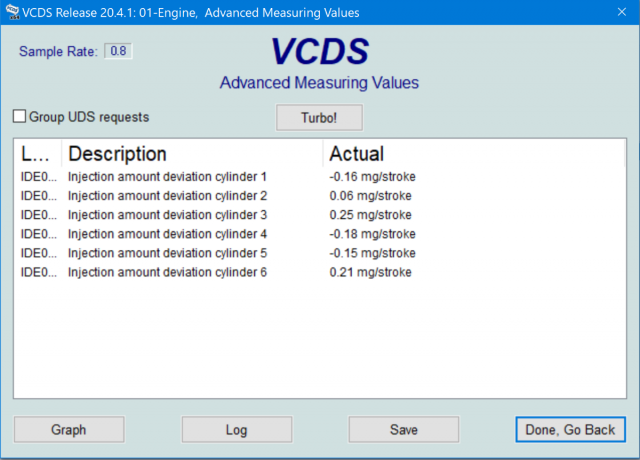Click Done, Go Back button
Screen dimensions: 640x460
pyautogui.click(x=570, y=430)
